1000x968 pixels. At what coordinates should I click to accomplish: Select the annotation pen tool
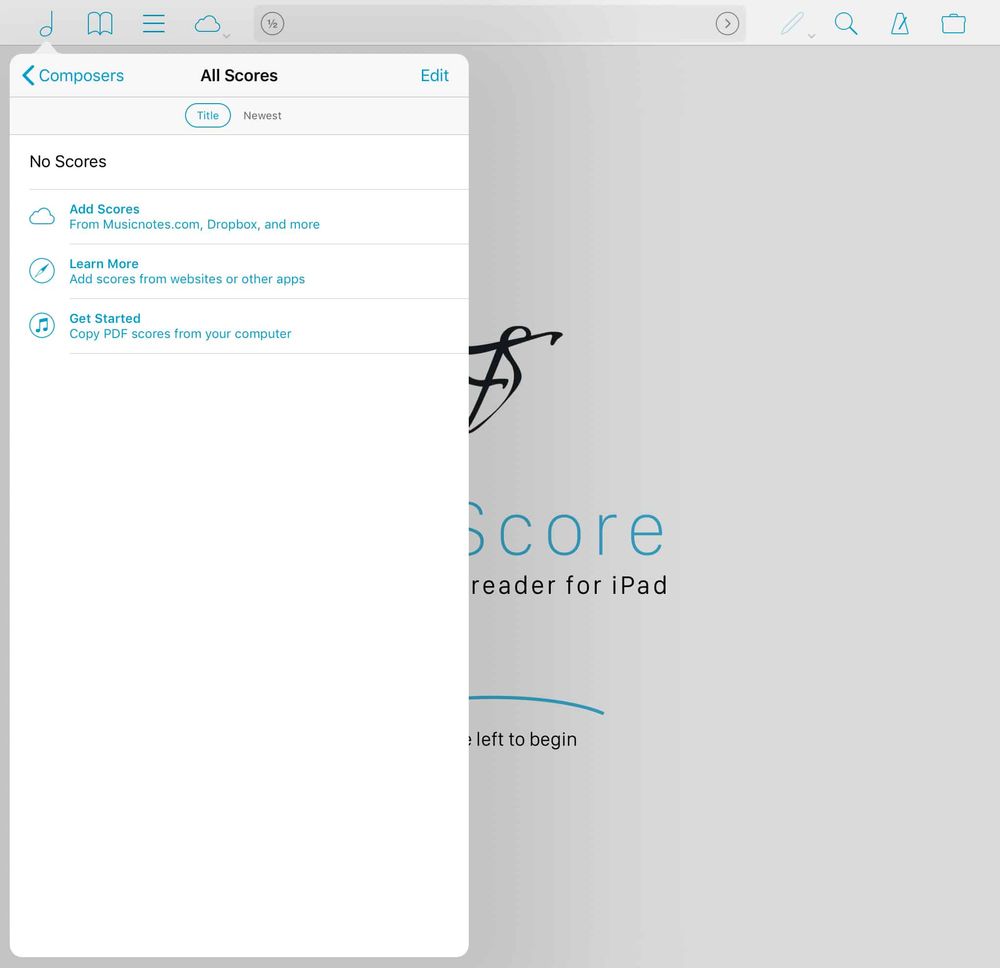792,24
